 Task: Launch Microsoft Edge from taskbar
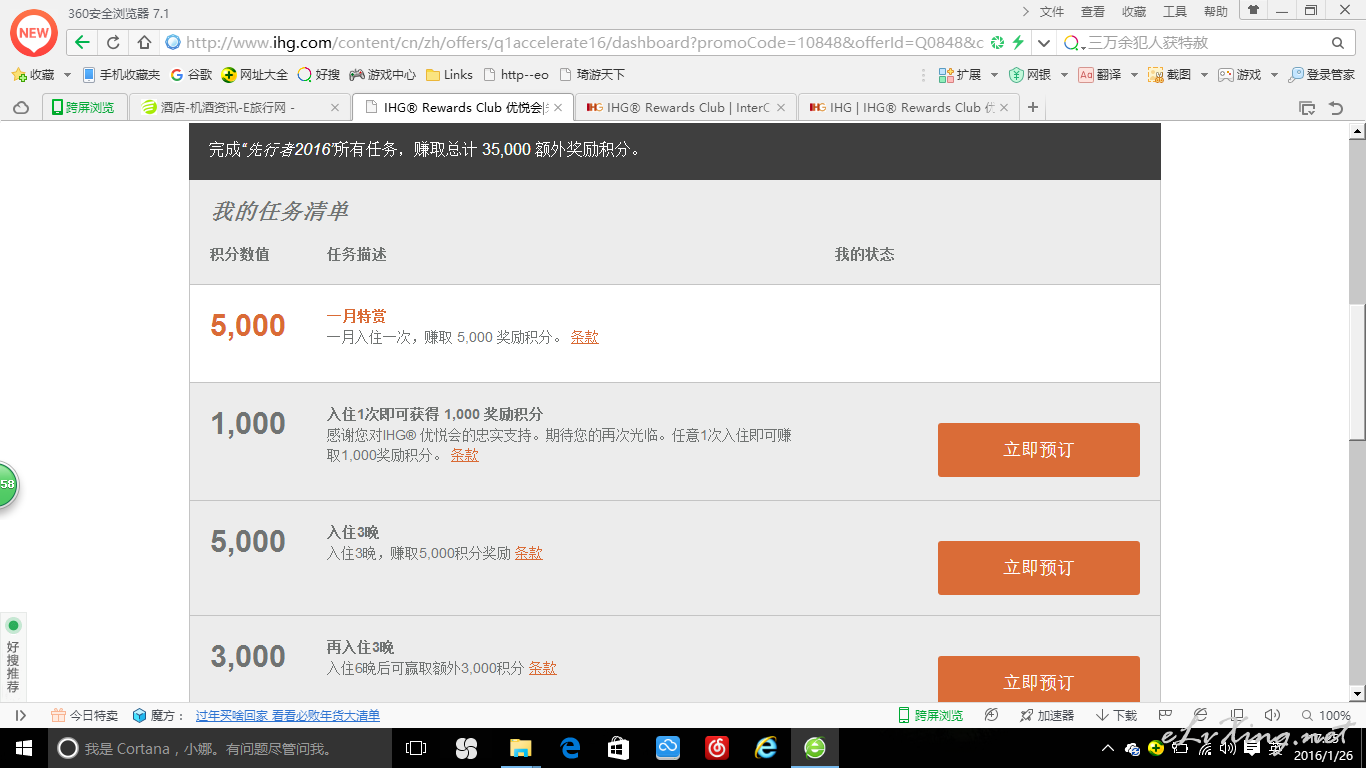pos(570,748)
